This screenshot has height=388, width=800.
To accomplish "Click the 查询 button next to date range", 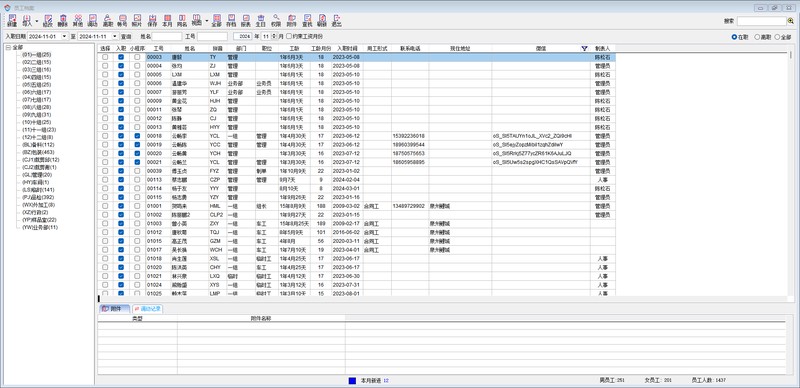I will point(126,37).
